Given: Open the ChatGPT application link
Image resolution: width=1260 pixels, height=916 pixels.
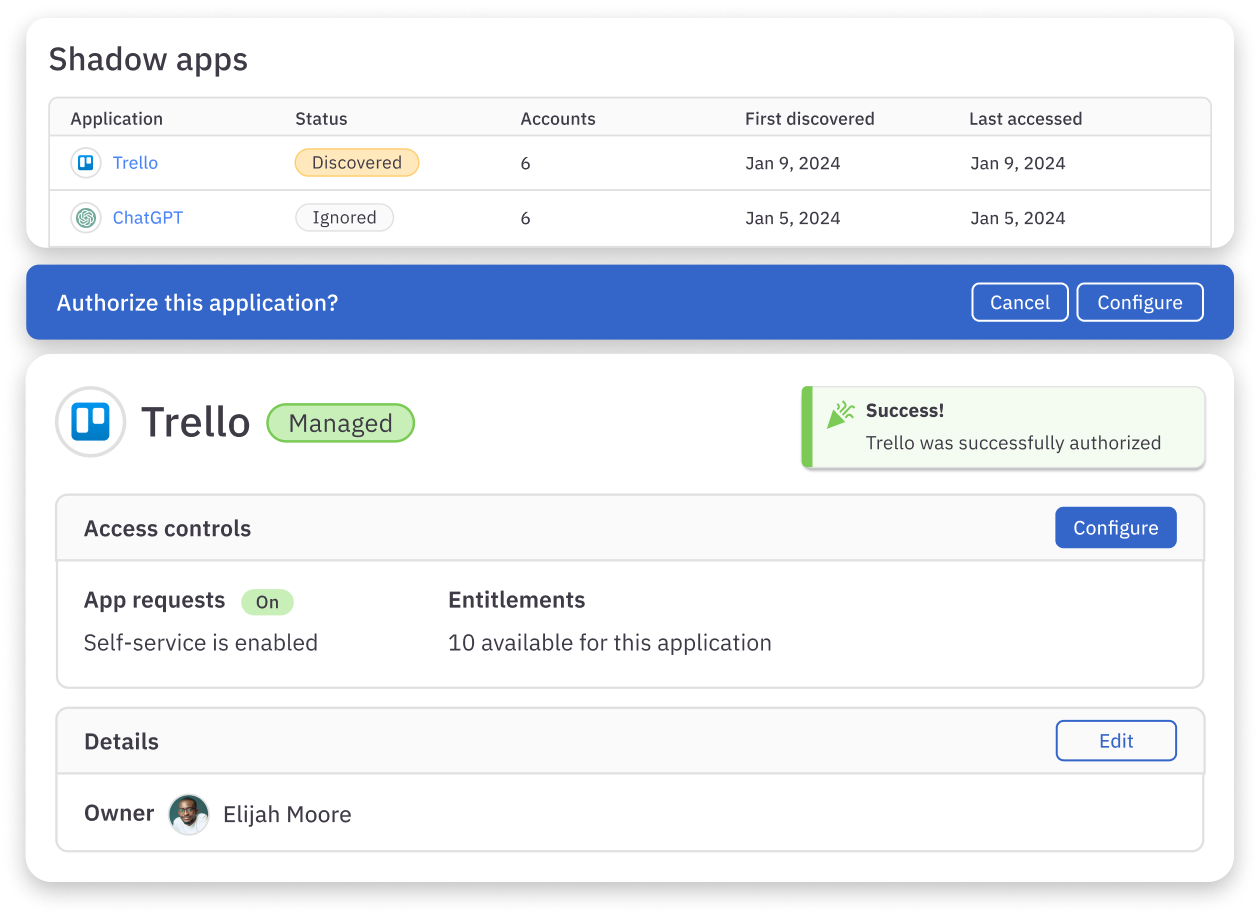Looking at the screenshot, I should pos(147,218).
